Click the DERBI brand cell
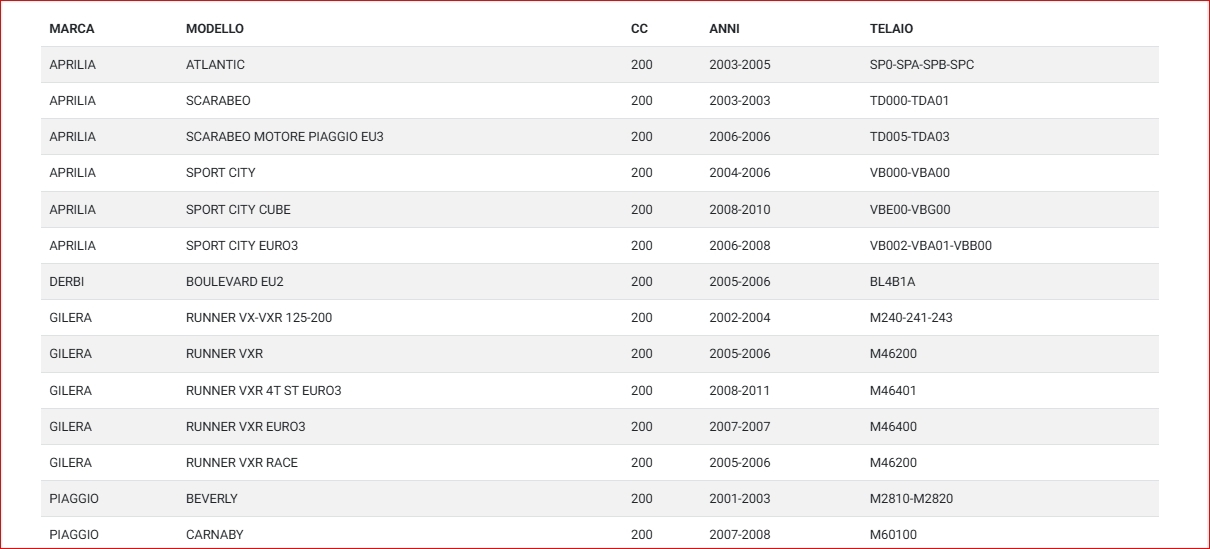 coord(67,282)
